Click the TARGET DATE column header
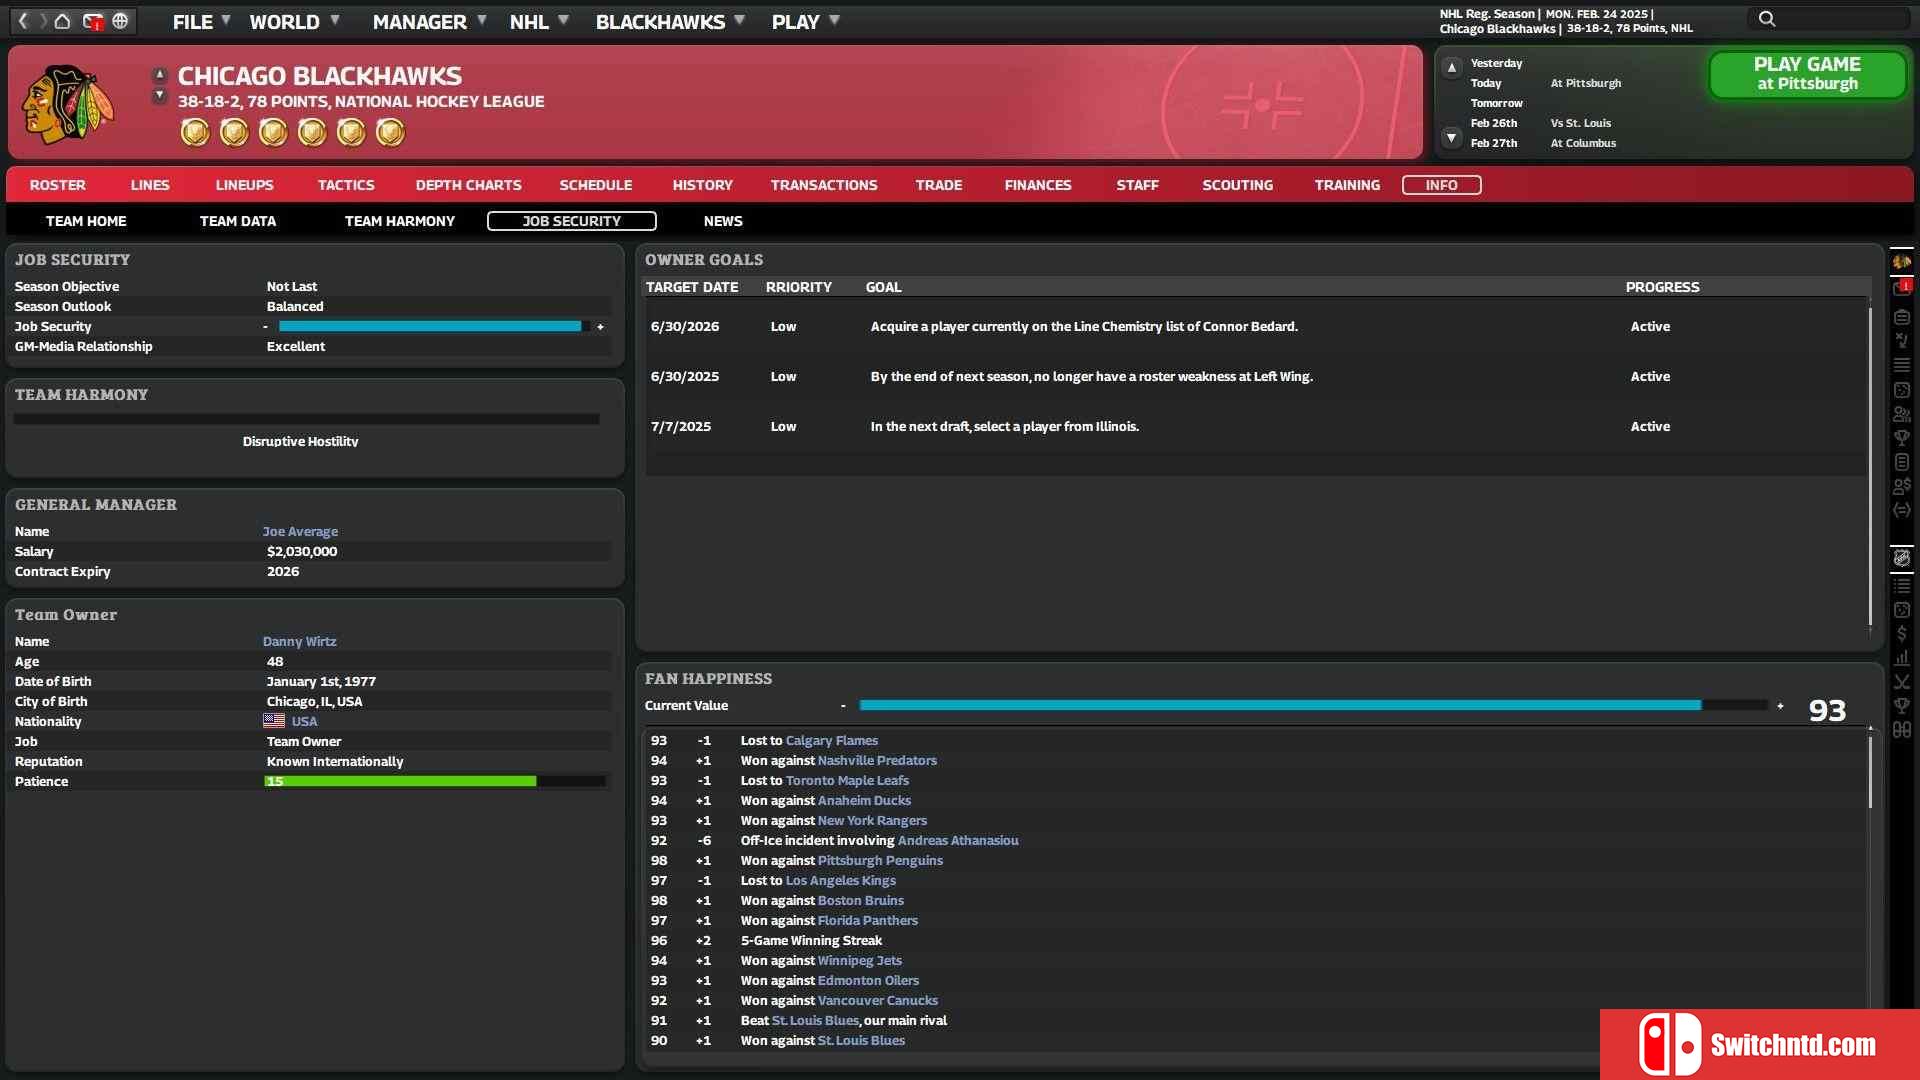Viewport: 1920px width, 1080px height. coord(692,287)
